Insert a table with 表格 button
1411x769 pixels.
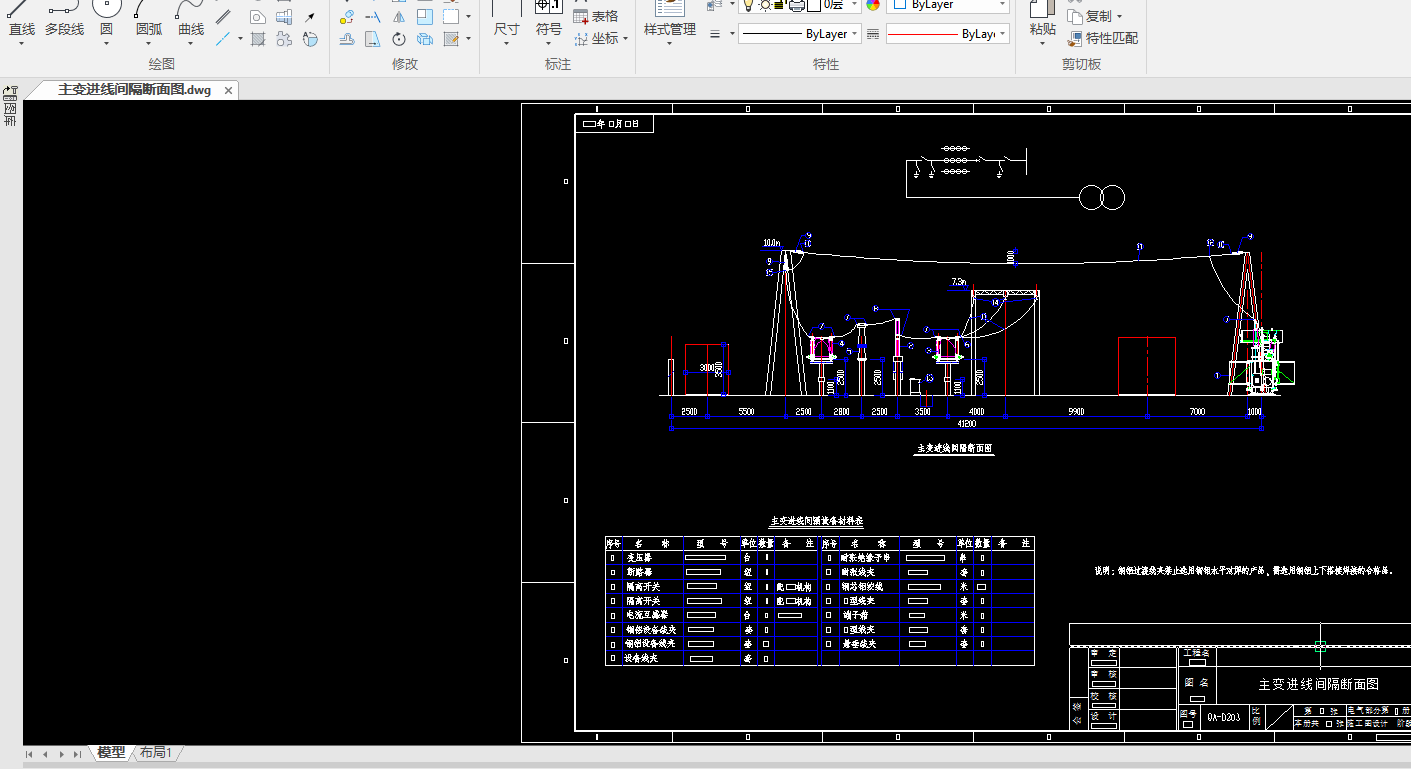click(596, 16)
